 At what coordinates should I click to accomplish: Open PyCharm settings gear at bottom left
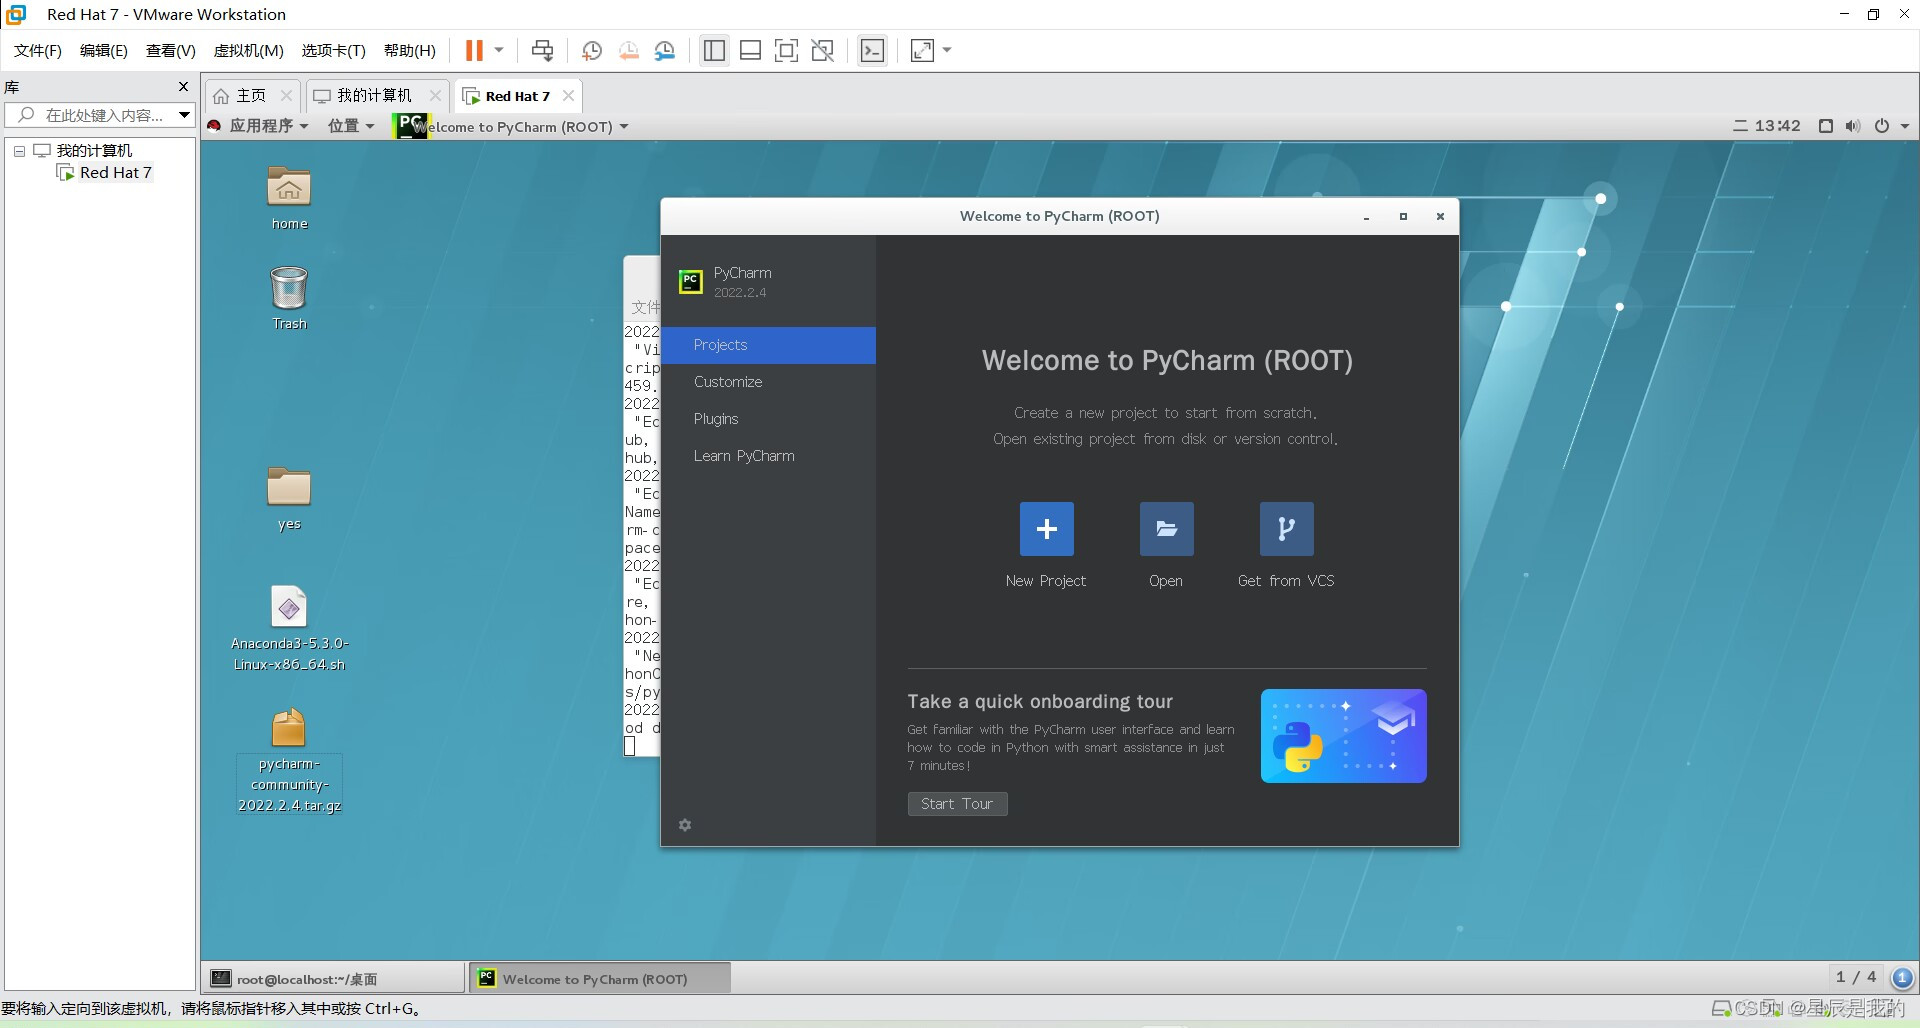685,825
